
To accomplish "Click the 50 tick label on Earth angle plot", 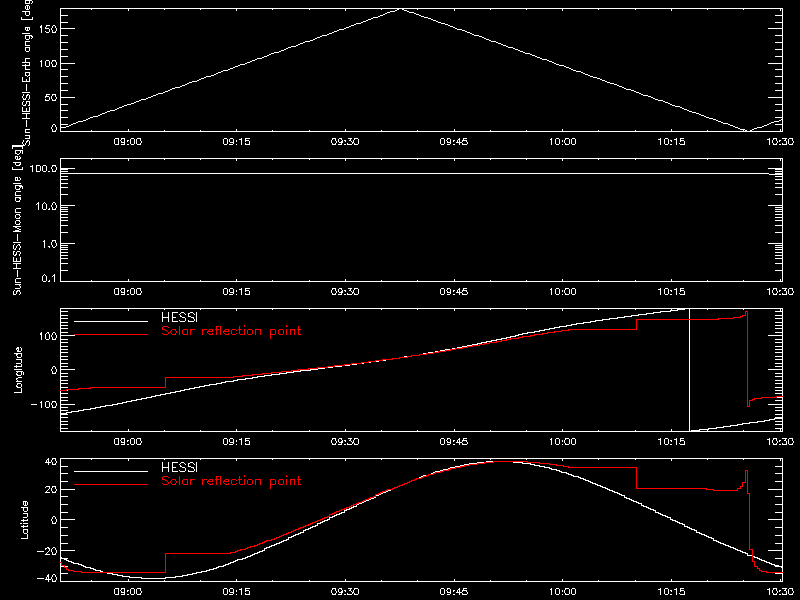I will click(51, 97).
